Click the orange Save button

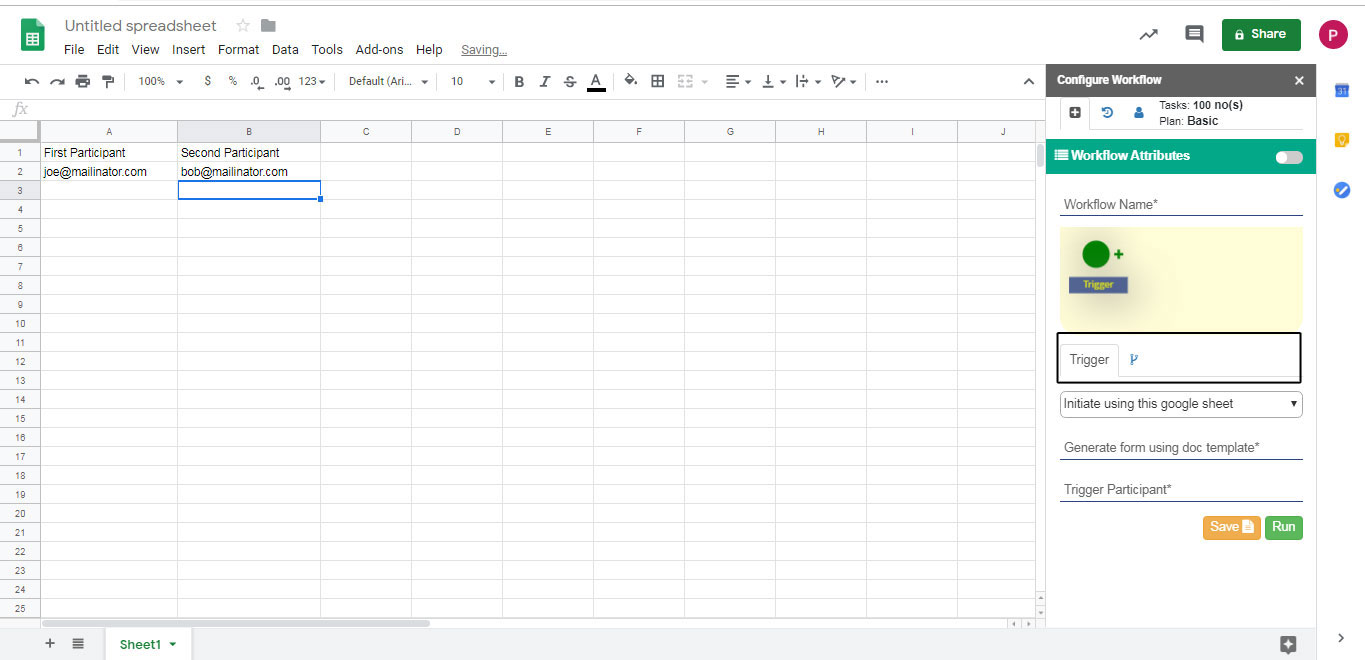click(x=1231, y=527)
